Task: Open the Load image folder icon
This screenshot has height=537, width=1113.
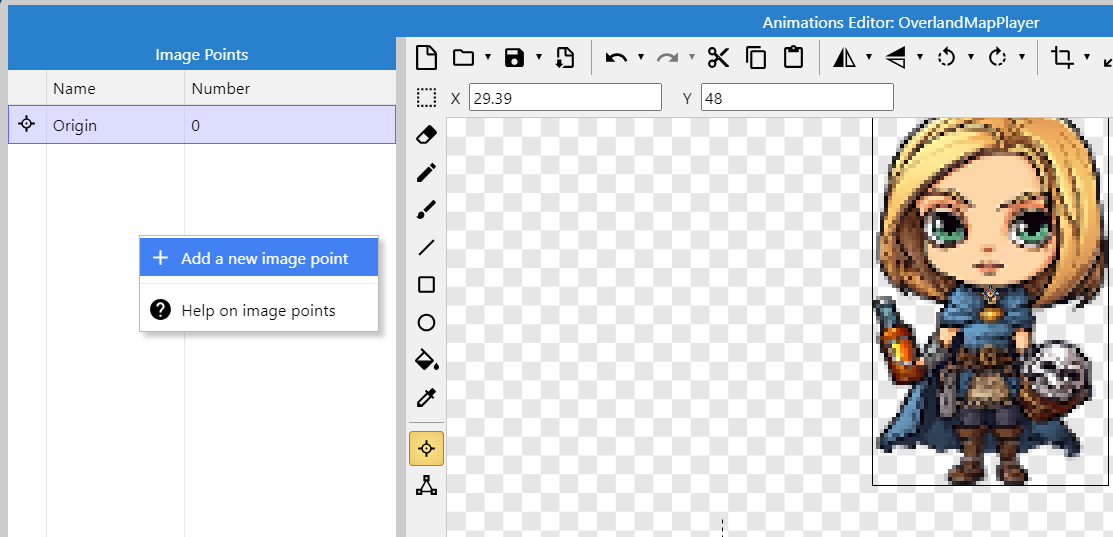Action: [x=464, y=57]
